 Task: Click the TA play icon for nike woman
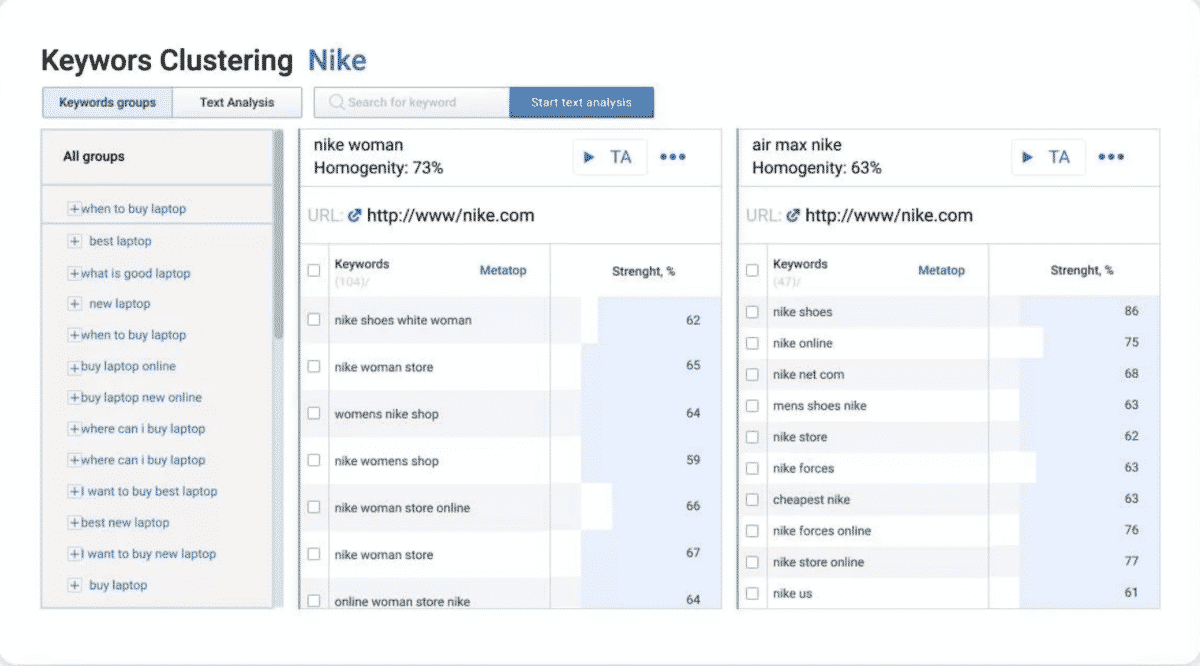(590, 157)
